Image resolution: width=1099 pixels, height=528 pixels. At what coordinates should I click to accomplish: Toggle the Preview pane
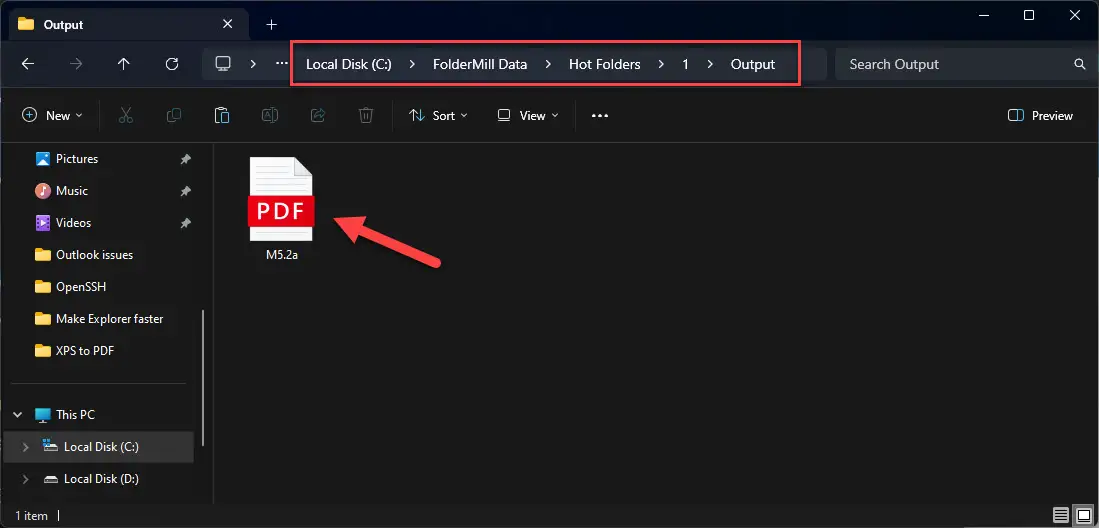[x=1040, y=116]
